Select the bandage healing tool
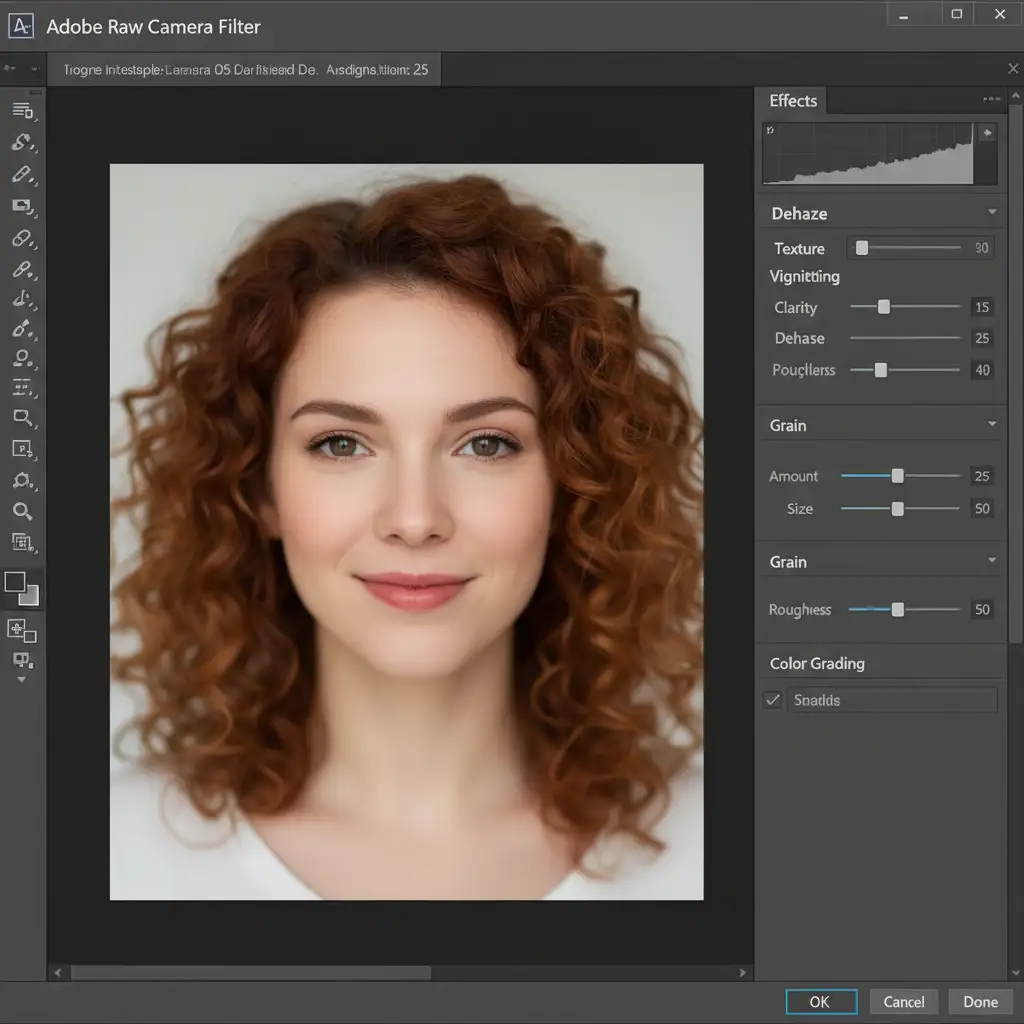 pyautogui.click(x=22, y=239)
